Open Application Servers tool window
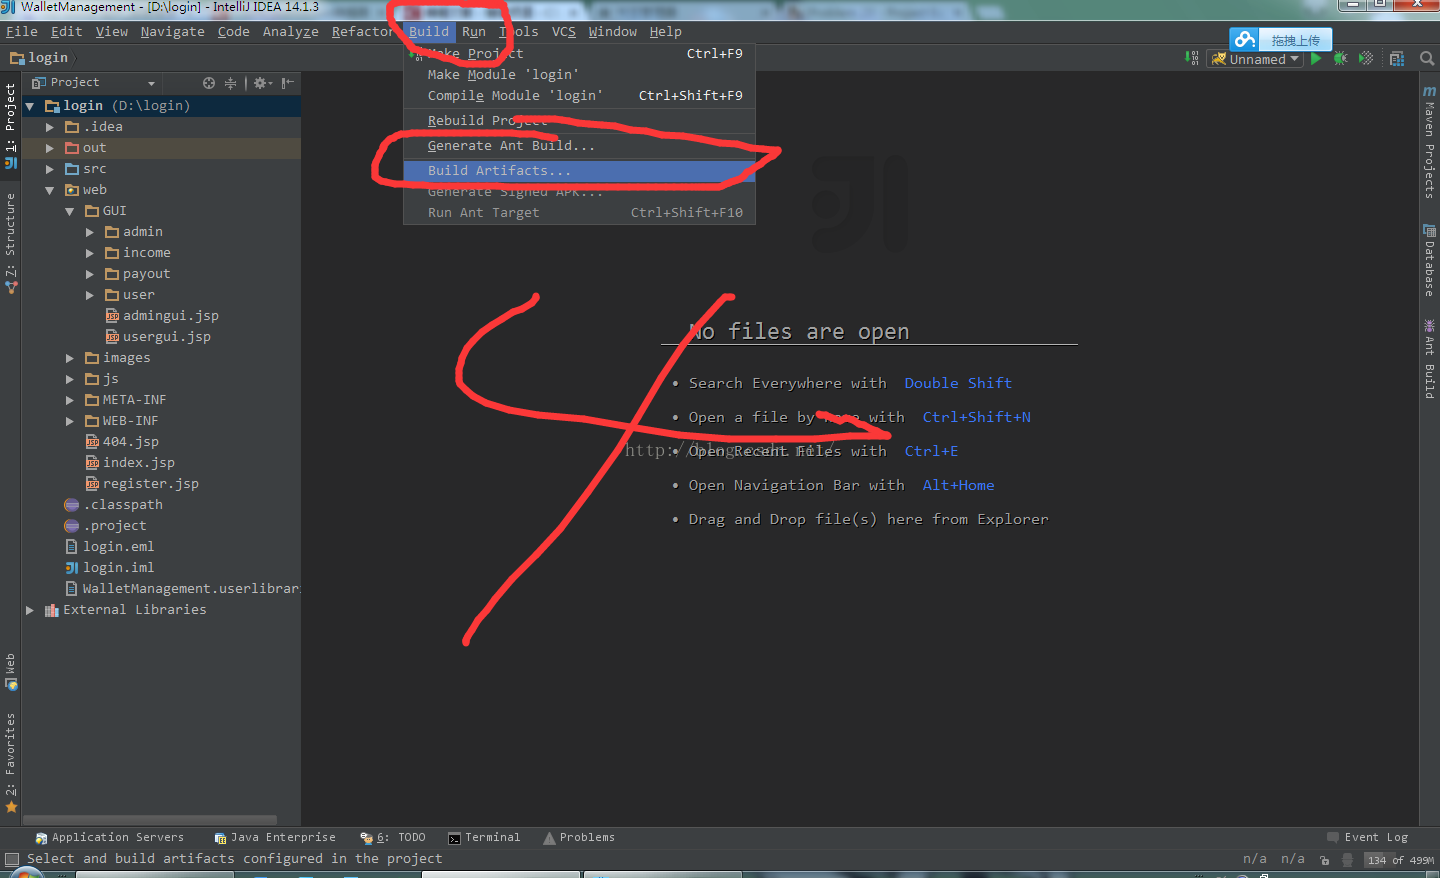The image size is (1440, 878). click(109, 838)
